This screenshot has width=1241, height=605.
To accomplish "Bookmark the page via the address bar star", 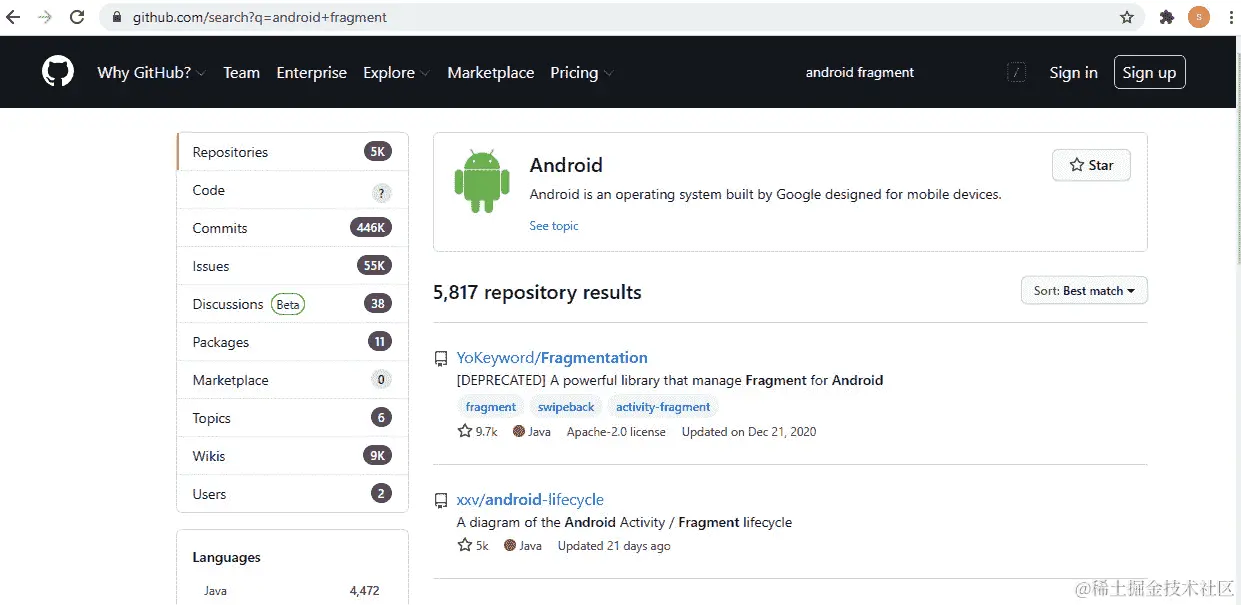I will [1125, 16].
